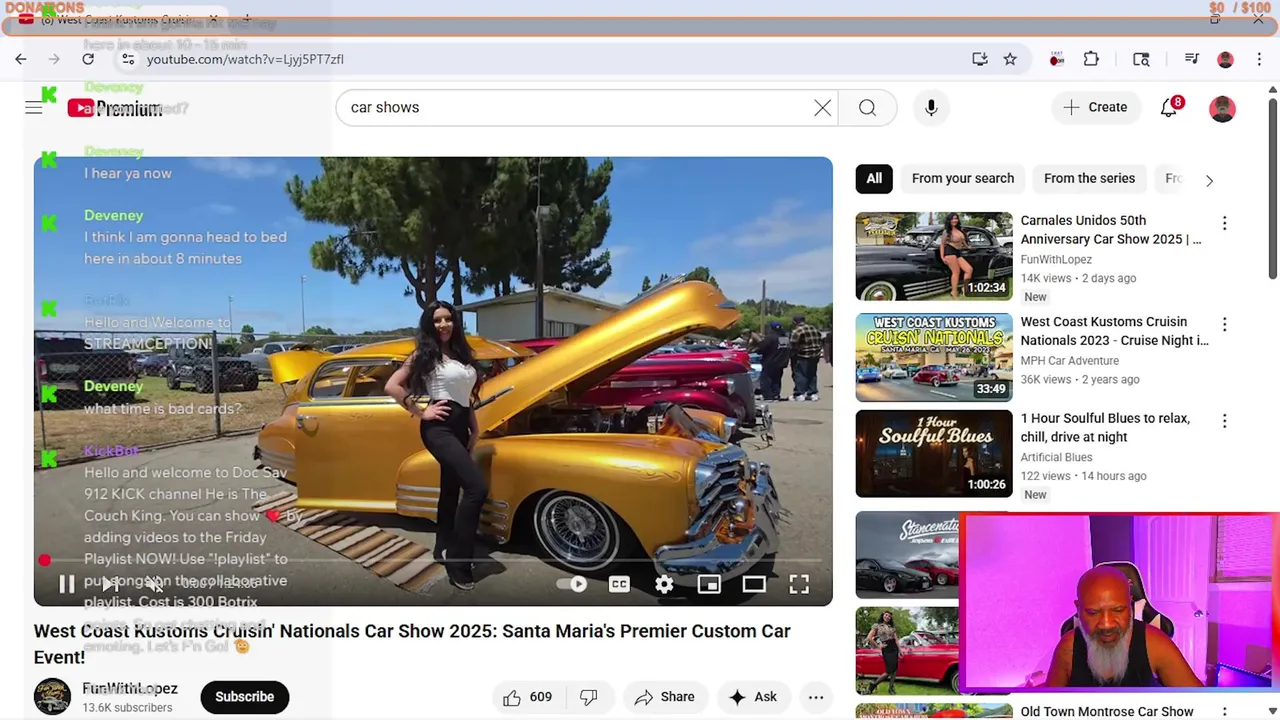Viewport: 1280px width, 720px height.
Task: Open site information icon in address bar
Action: point(128,59)
